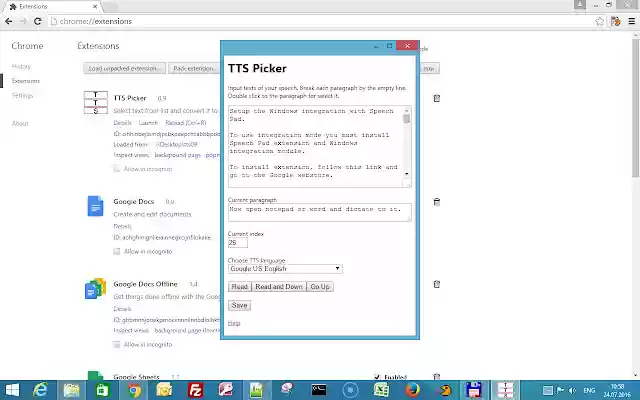
Task: Click the text area scrollbar down arrow
Action: (x=407, y=174)
